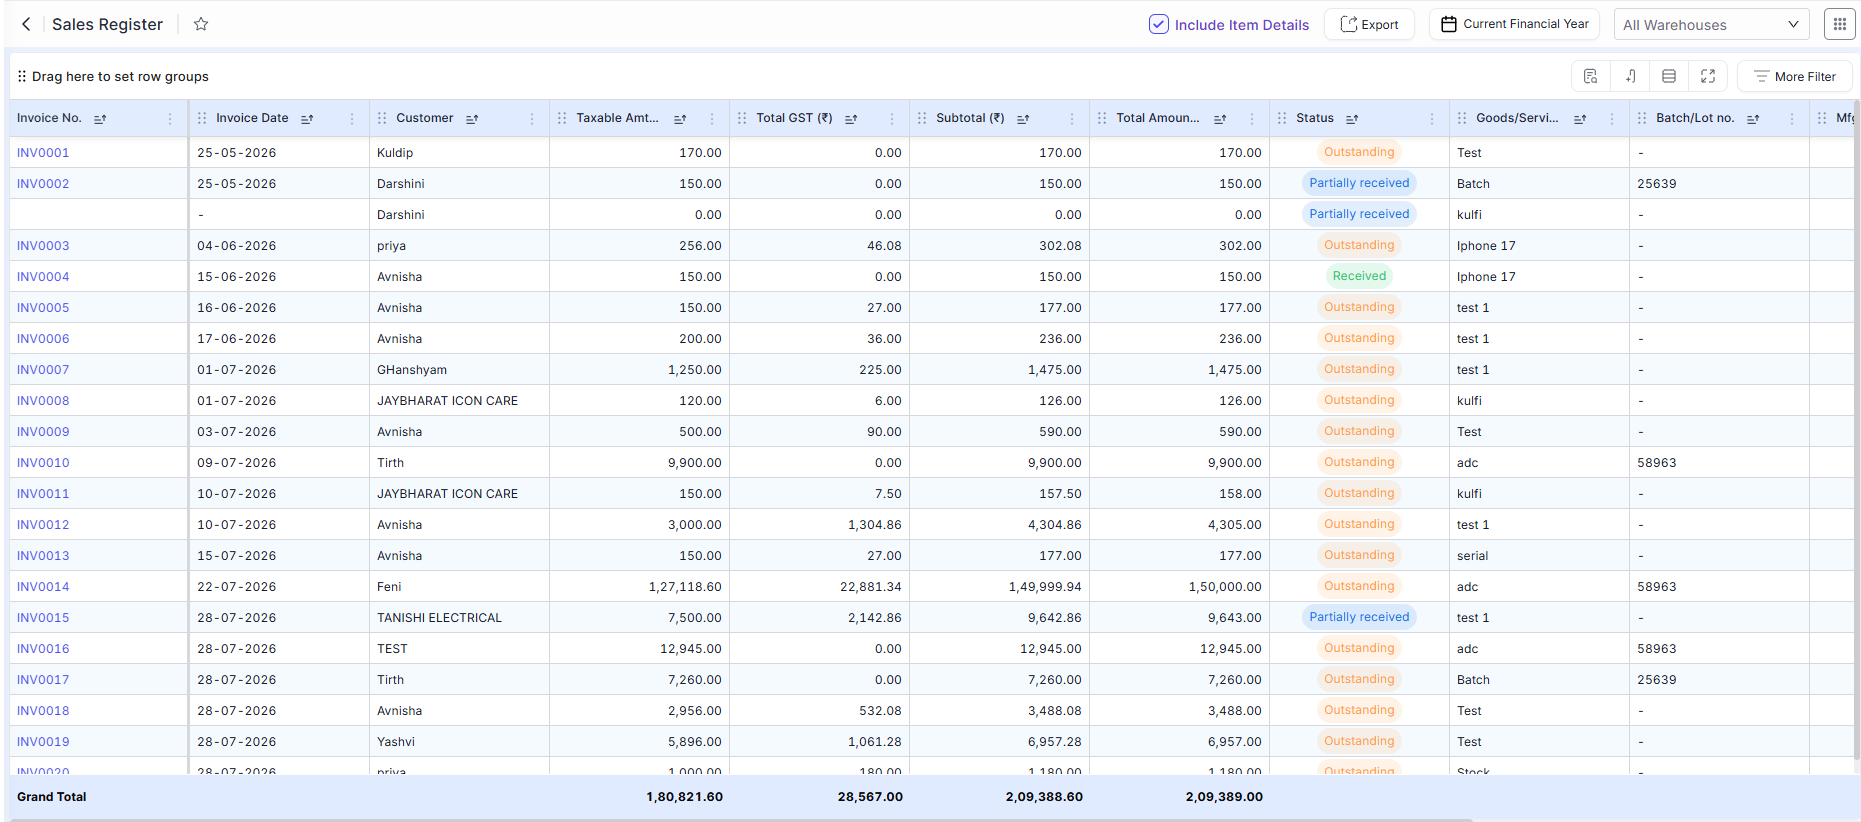Go back using the back arrow
The width and height of the screenshot is (1861, 822).
(26, 24)
